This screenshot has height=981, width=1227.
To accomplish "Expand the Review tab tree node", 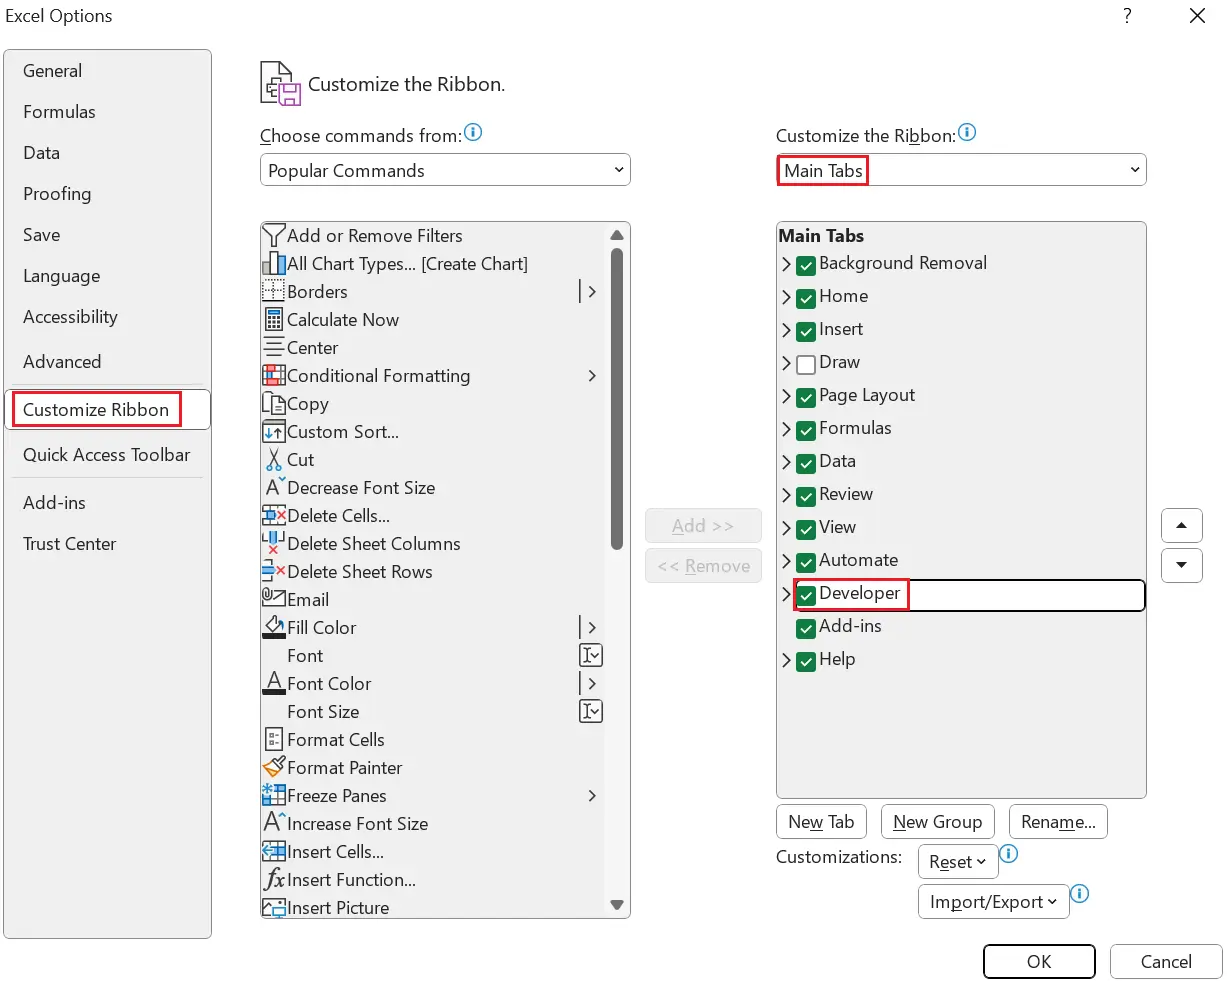I will (786, 496).
